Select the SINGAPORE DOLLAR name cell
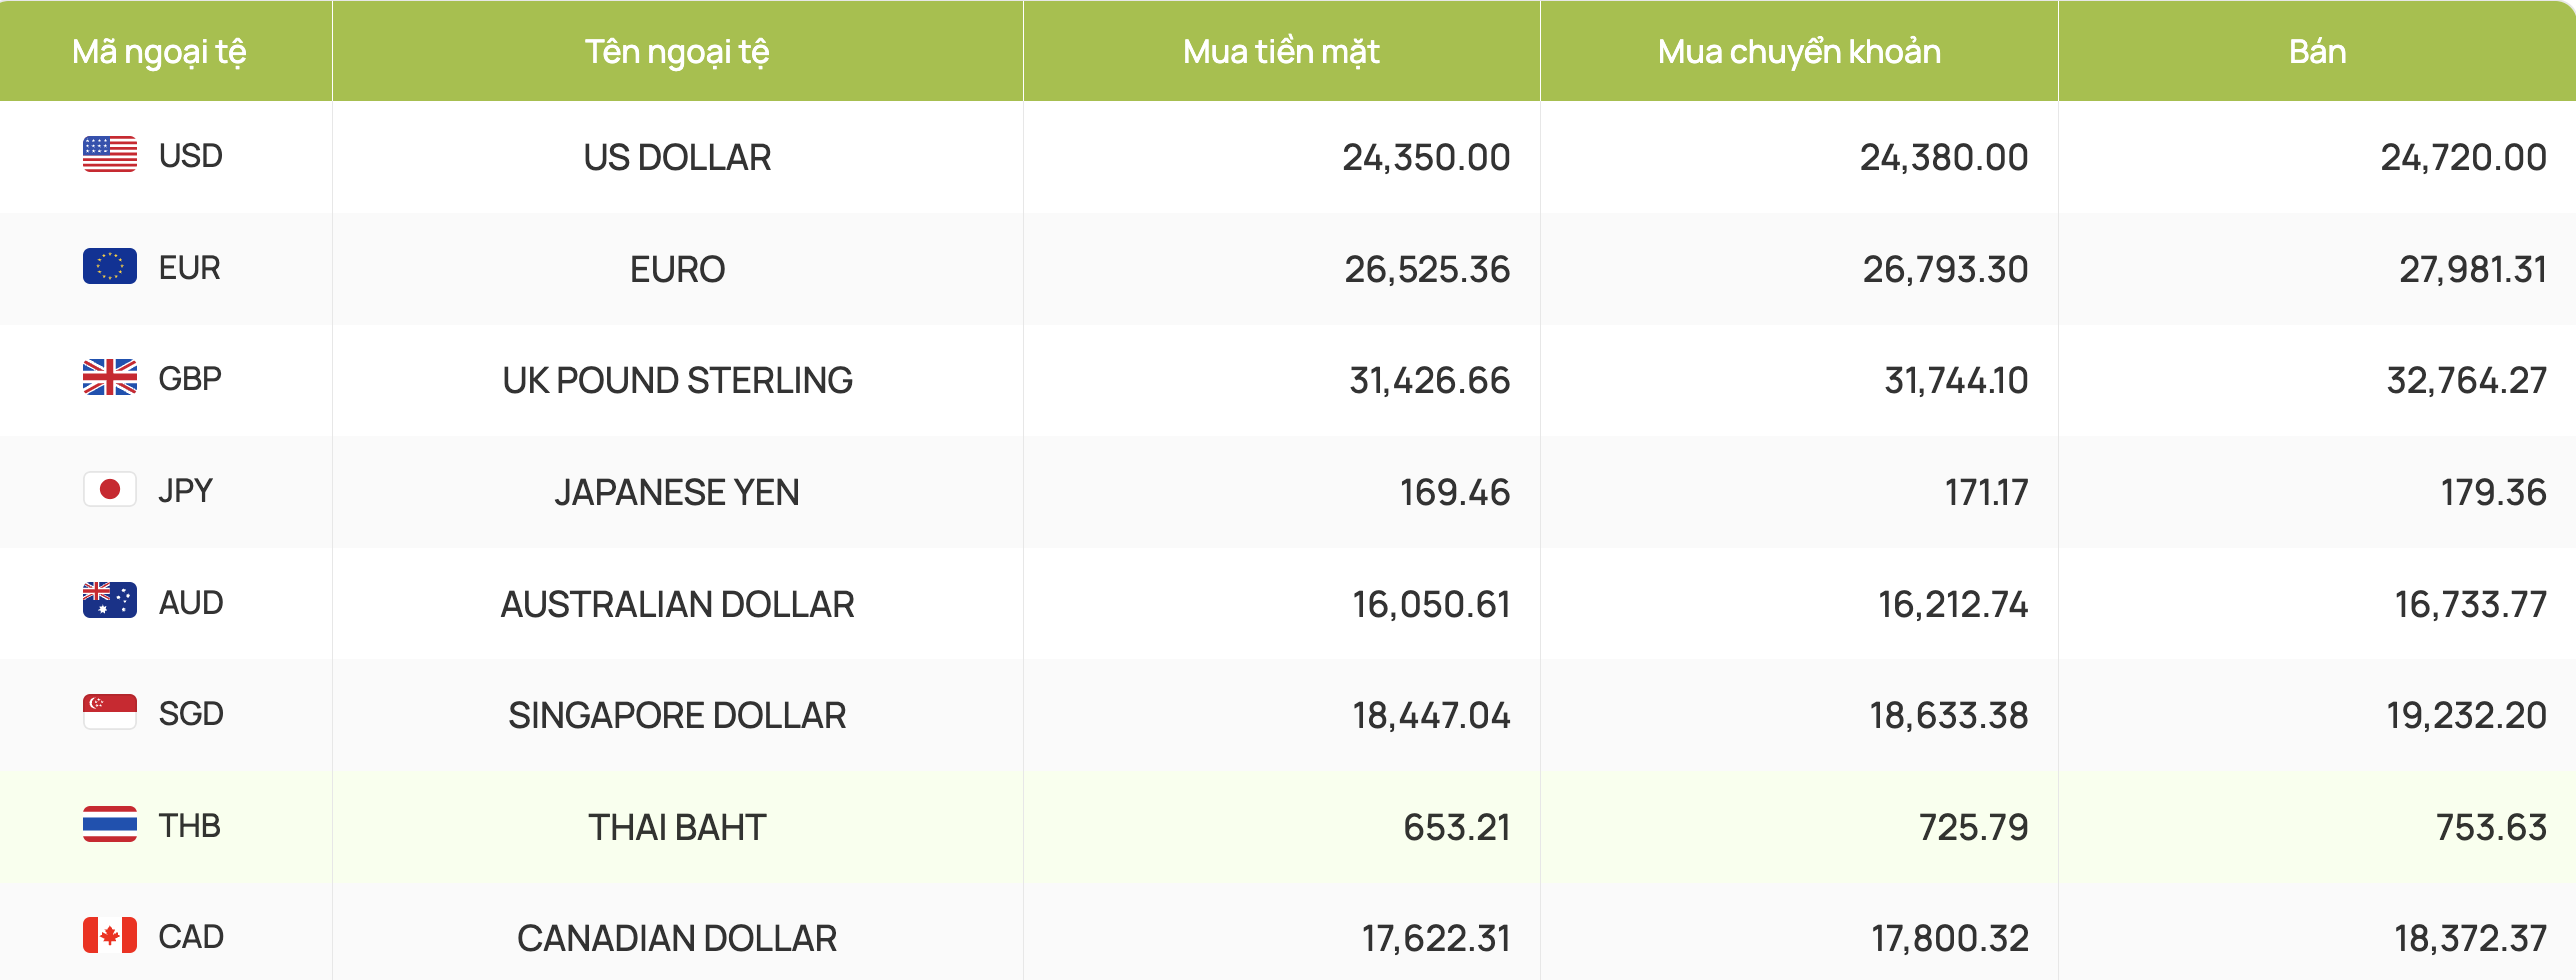 [677, 716]
